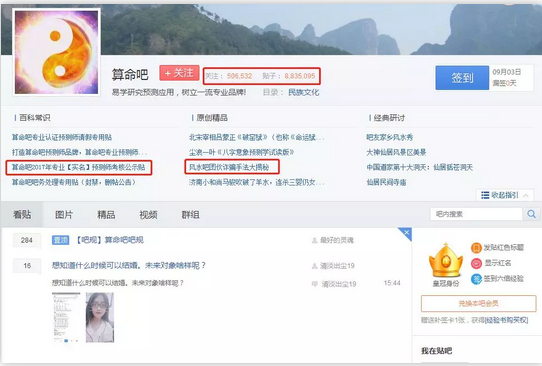Click the blue 签到 sign-in button
The height and width of the screenshot is (366, 542).
(x=462, y=78)
